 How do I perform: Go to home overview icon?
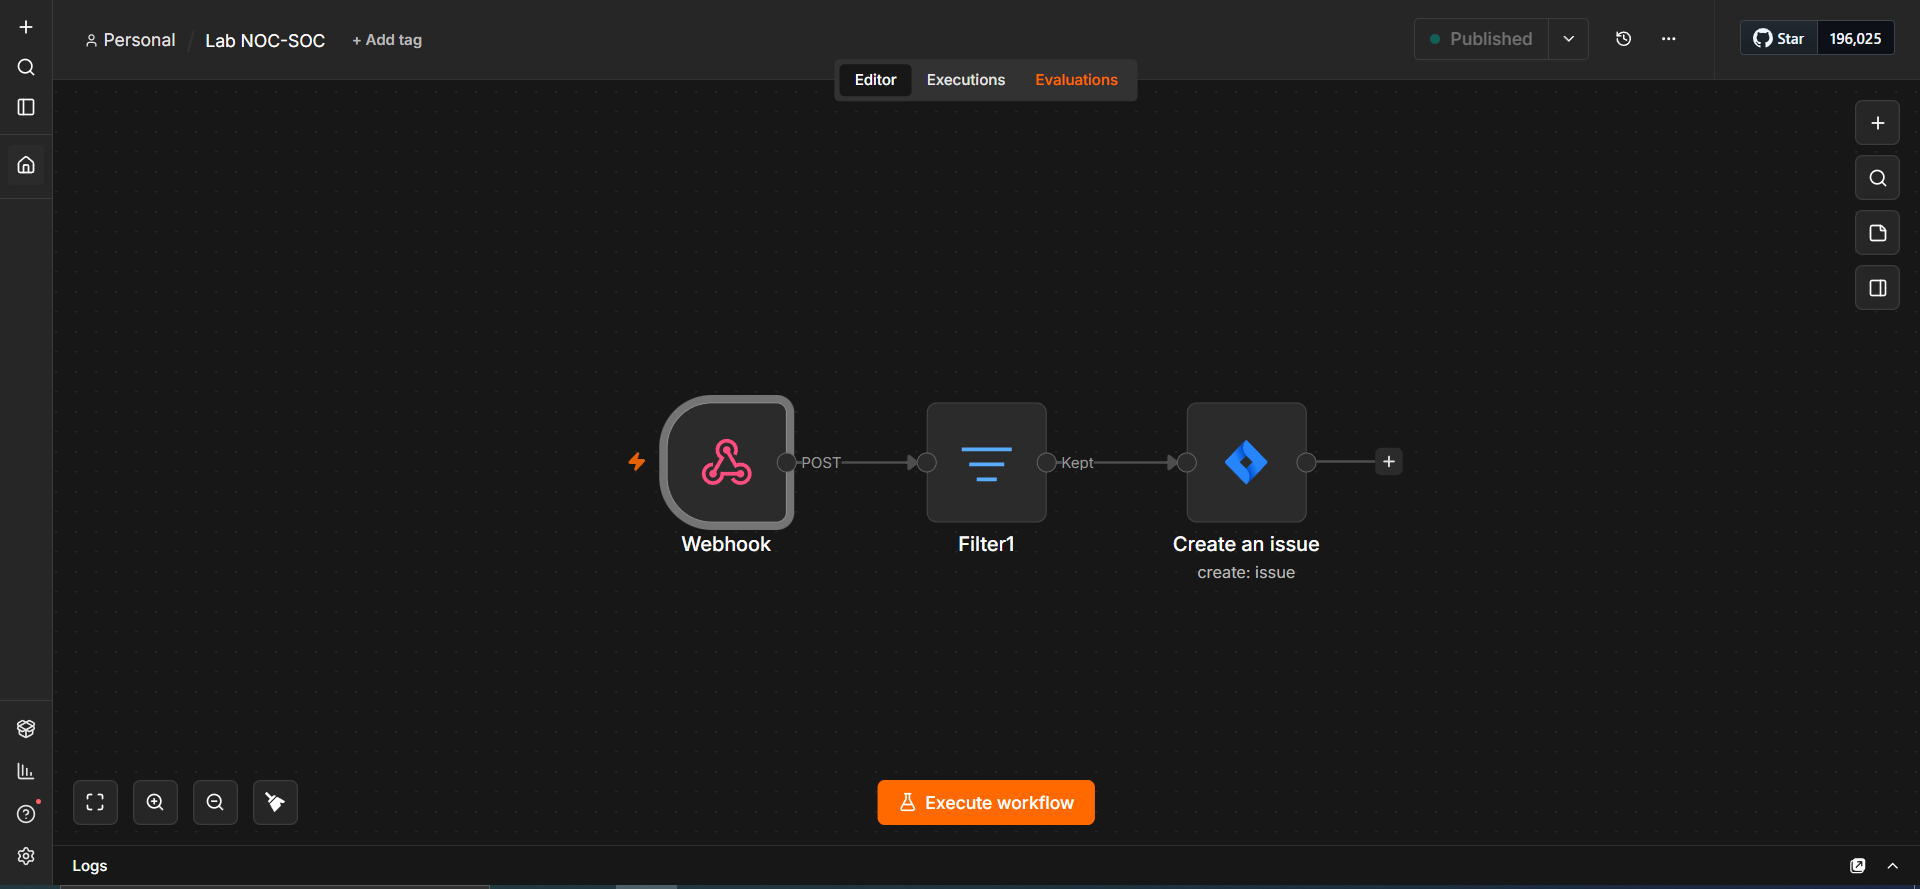pyautogui.click(x=26, y=165)
